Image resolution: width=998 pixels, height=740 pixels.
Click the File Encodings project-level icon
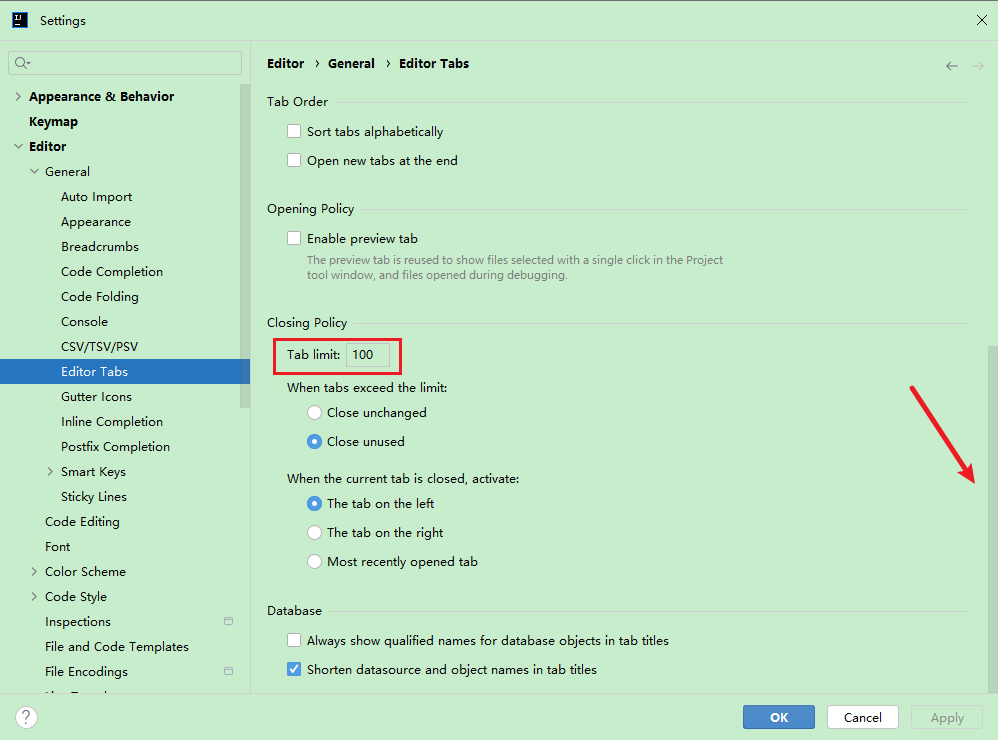click(228, 672)
